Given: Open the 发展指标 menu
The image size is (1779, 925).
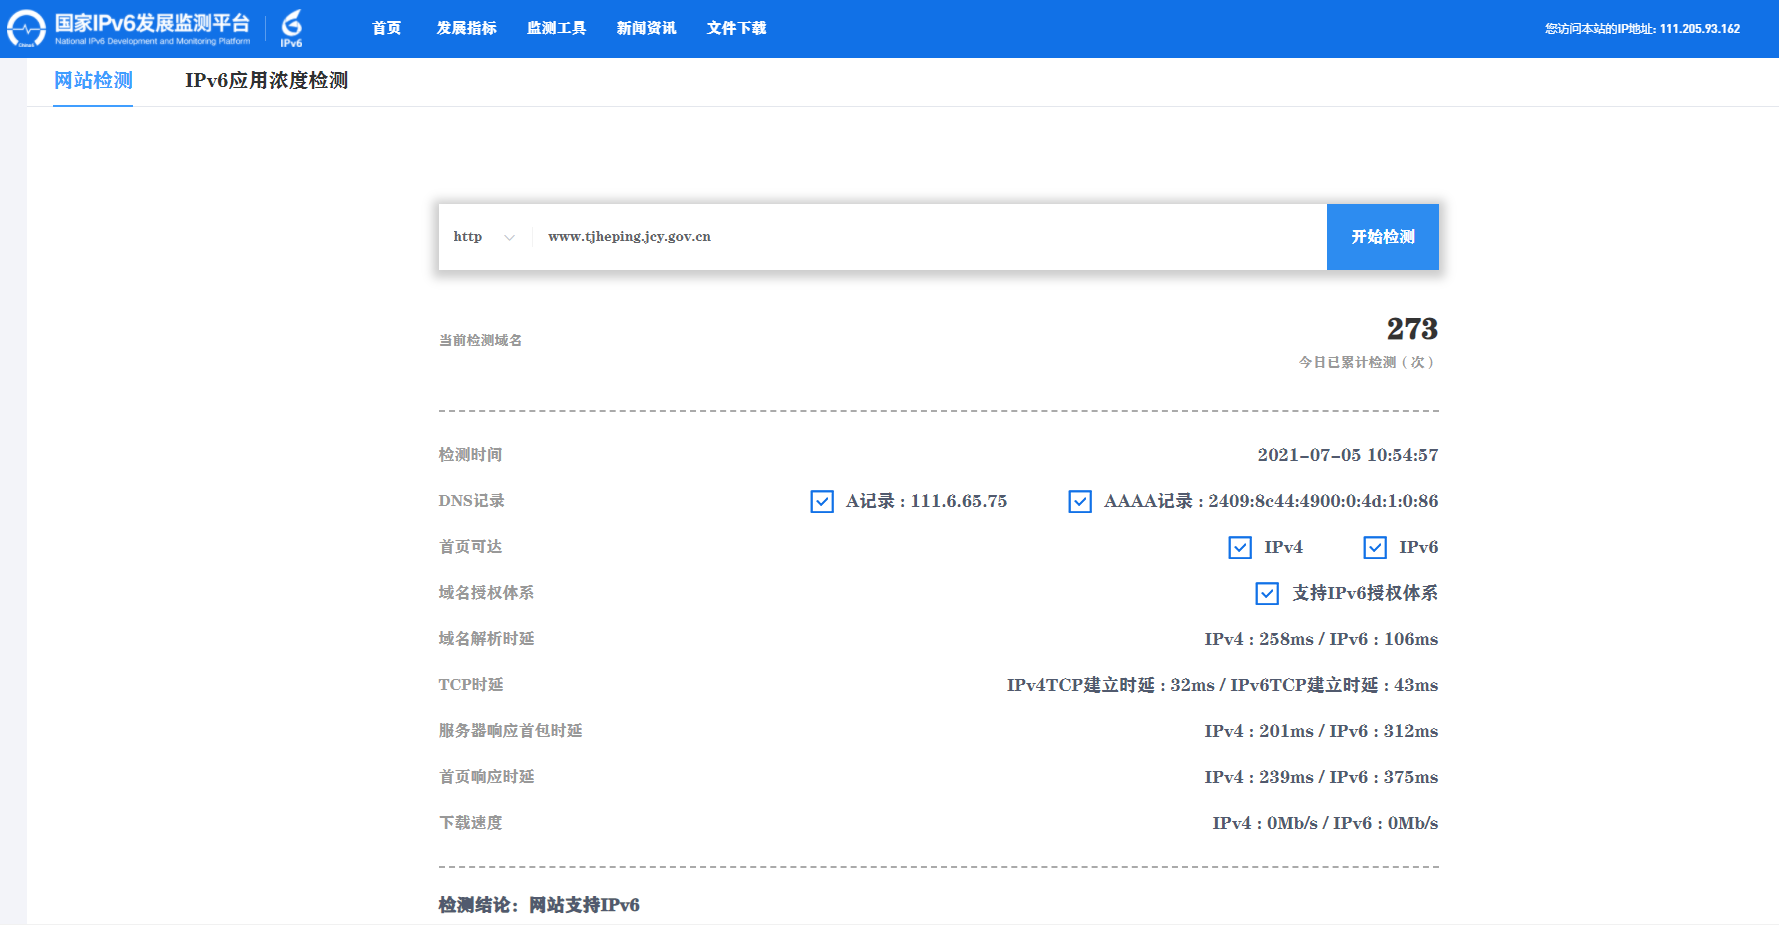Looking at the screenshot, I should tap(466, 28).
